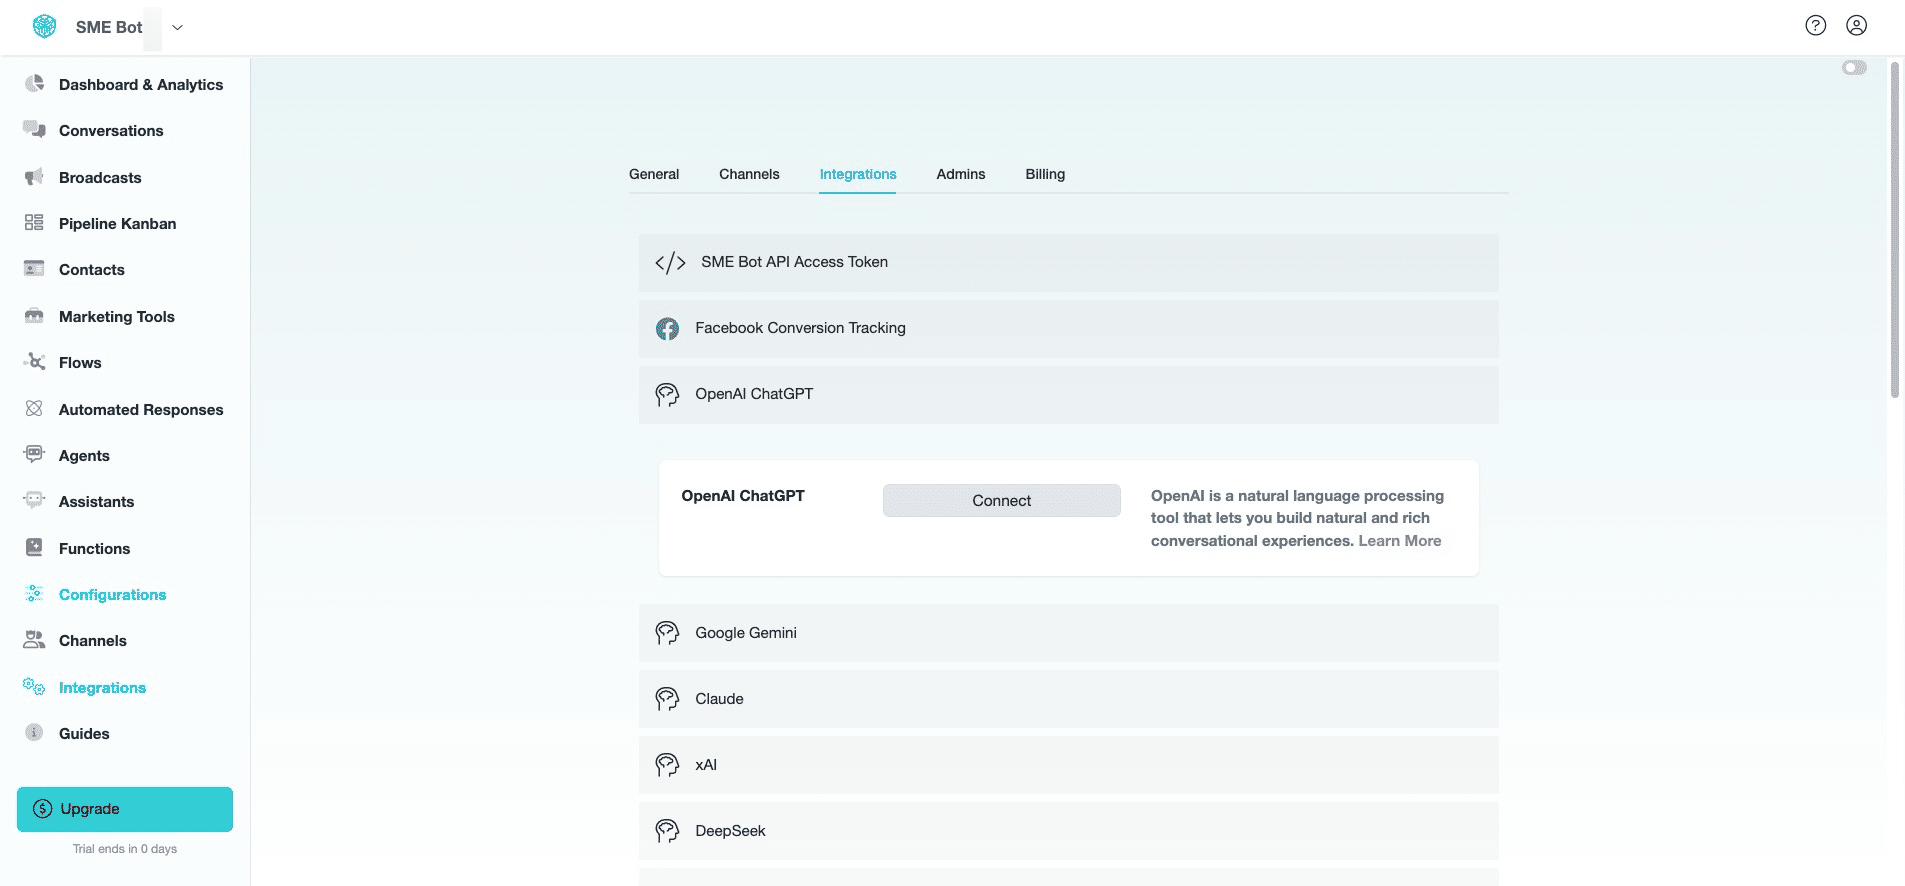Click the Assistants bot icon

coord(35,501)
